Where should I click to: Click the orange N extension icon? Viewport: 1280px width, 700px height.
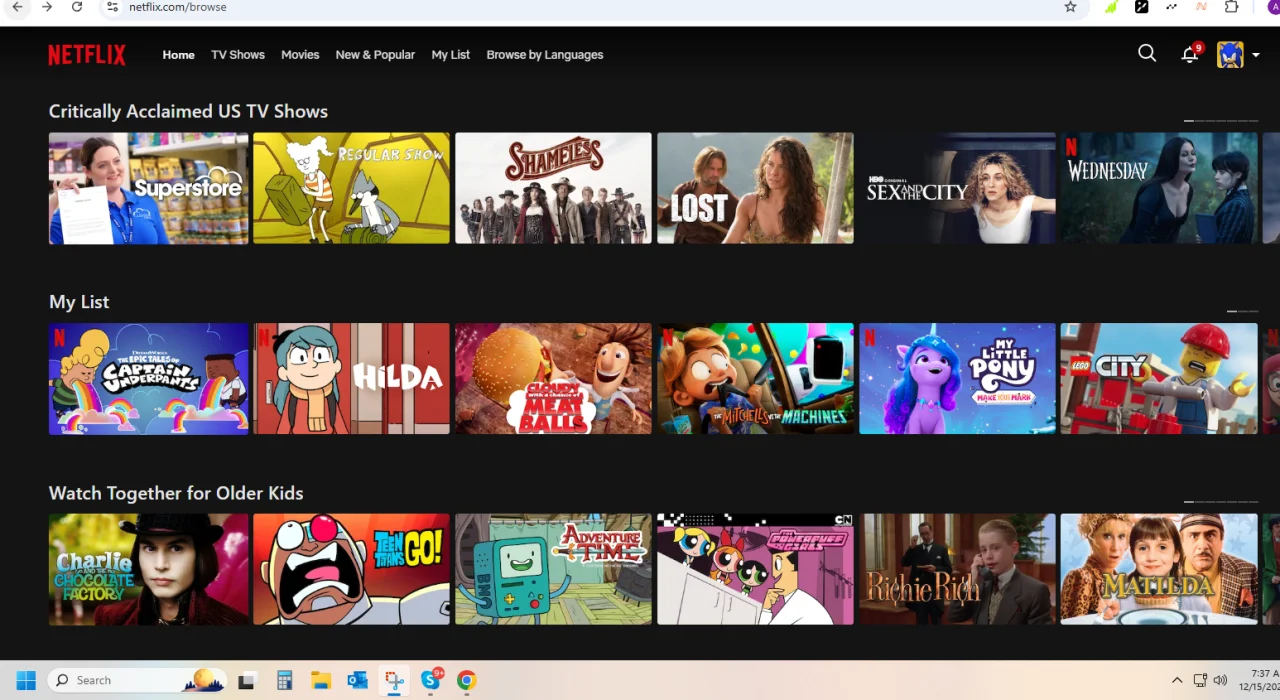click(x=1202, y=7)
